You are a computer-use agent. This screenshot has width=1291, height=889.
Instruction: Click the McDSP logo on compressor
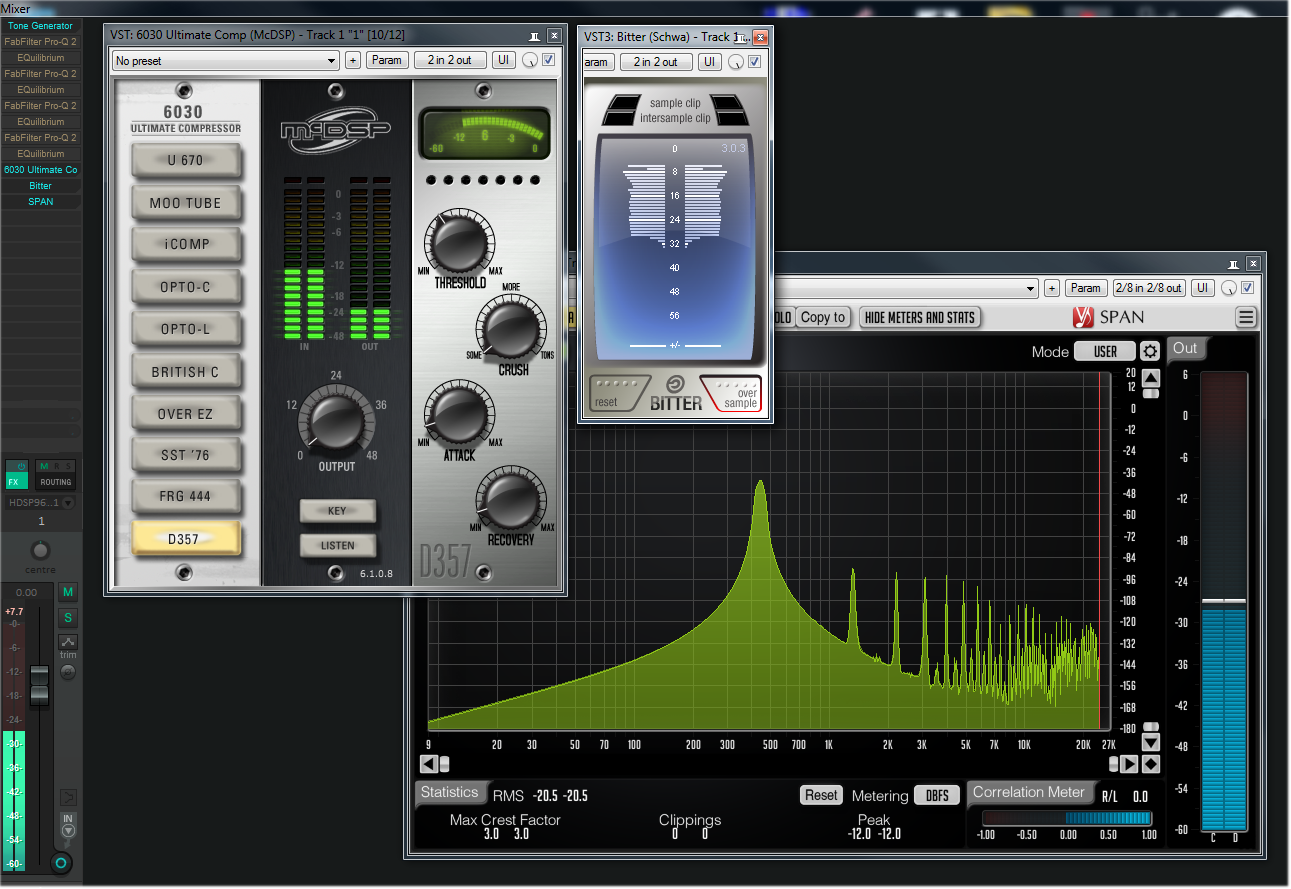(336, 130)
